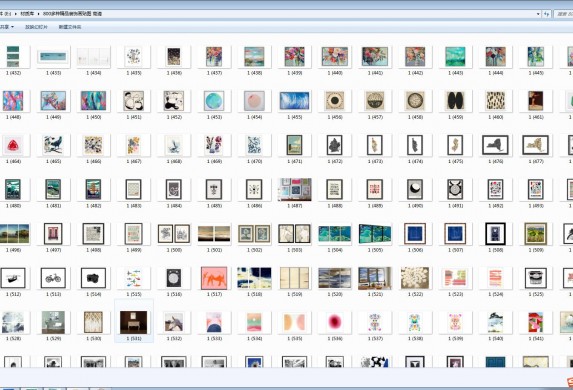Select the dark starry painting thumbnail 1 (436)
The image size is (573, 390).
pyautogui.click(x=174, y=57)
